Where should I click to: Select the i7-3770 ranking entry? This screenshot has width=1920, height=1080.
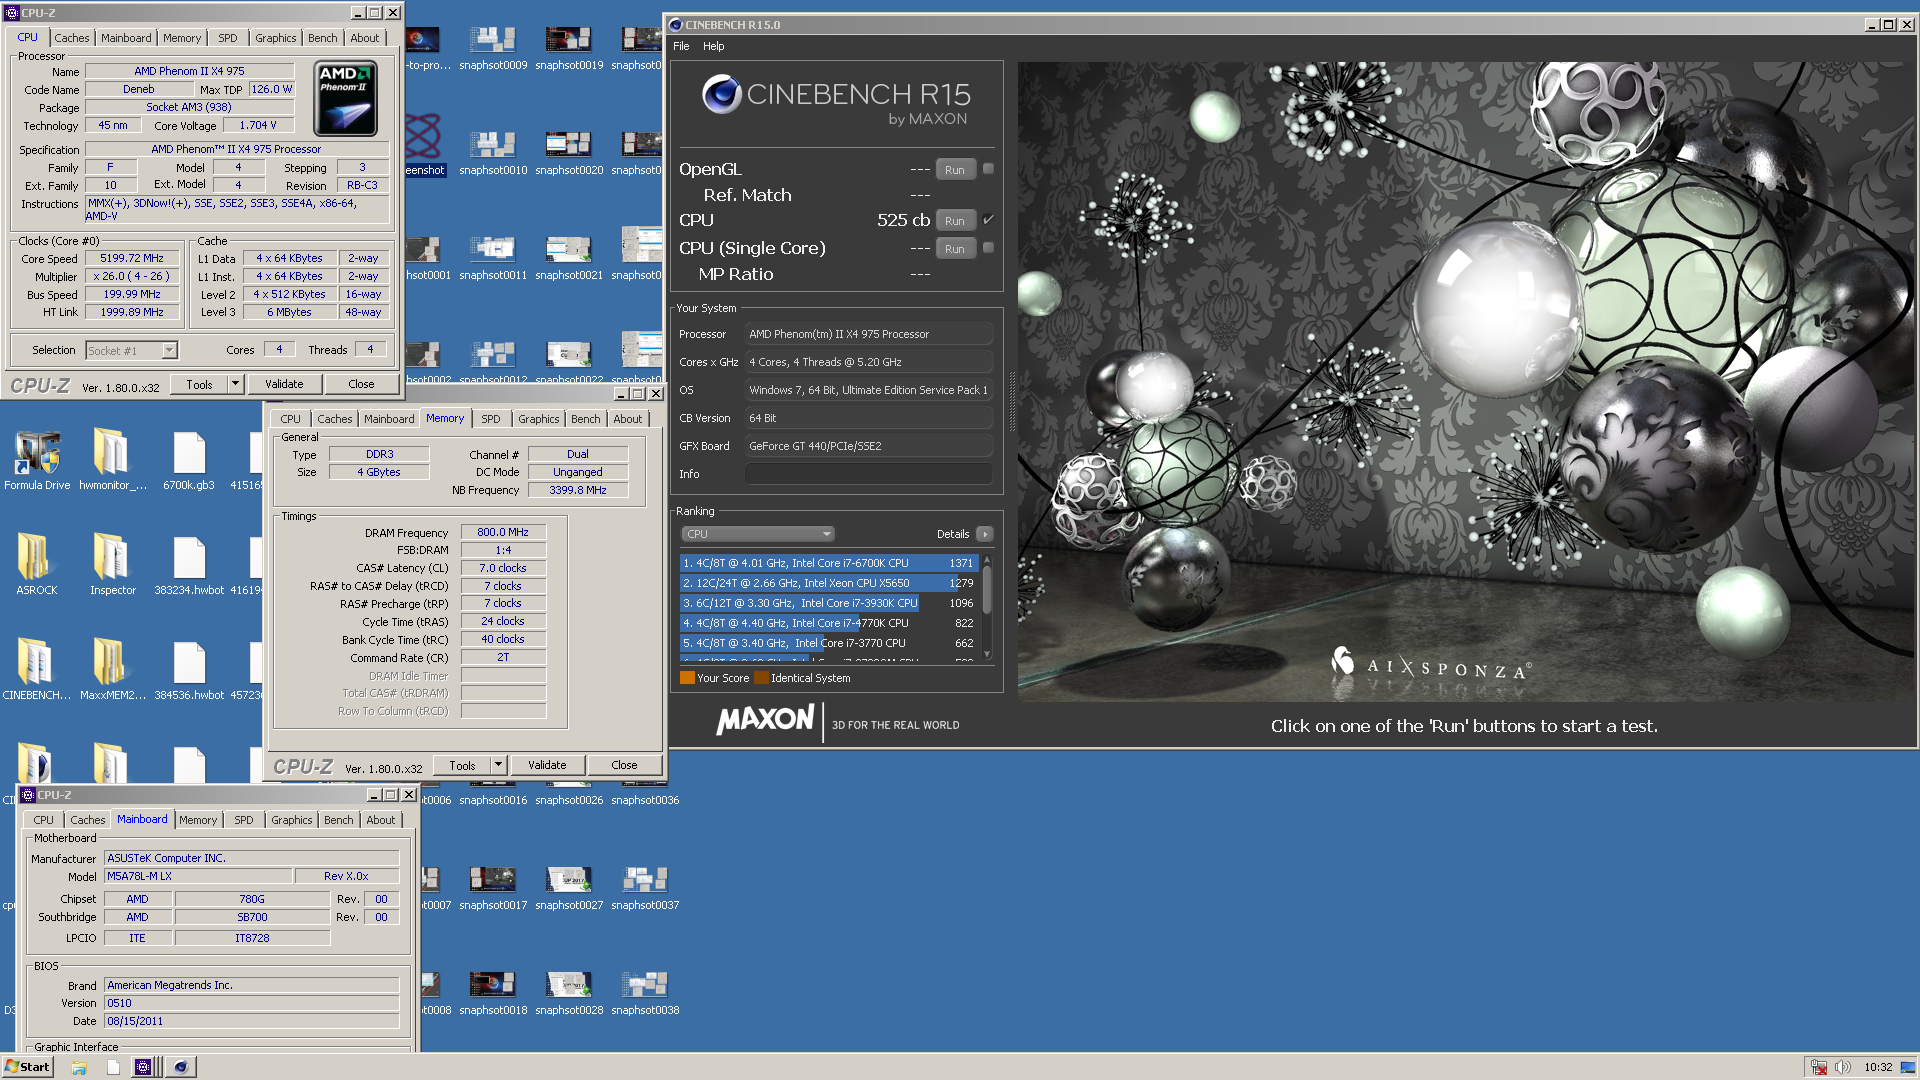click(x=828, y=643)
